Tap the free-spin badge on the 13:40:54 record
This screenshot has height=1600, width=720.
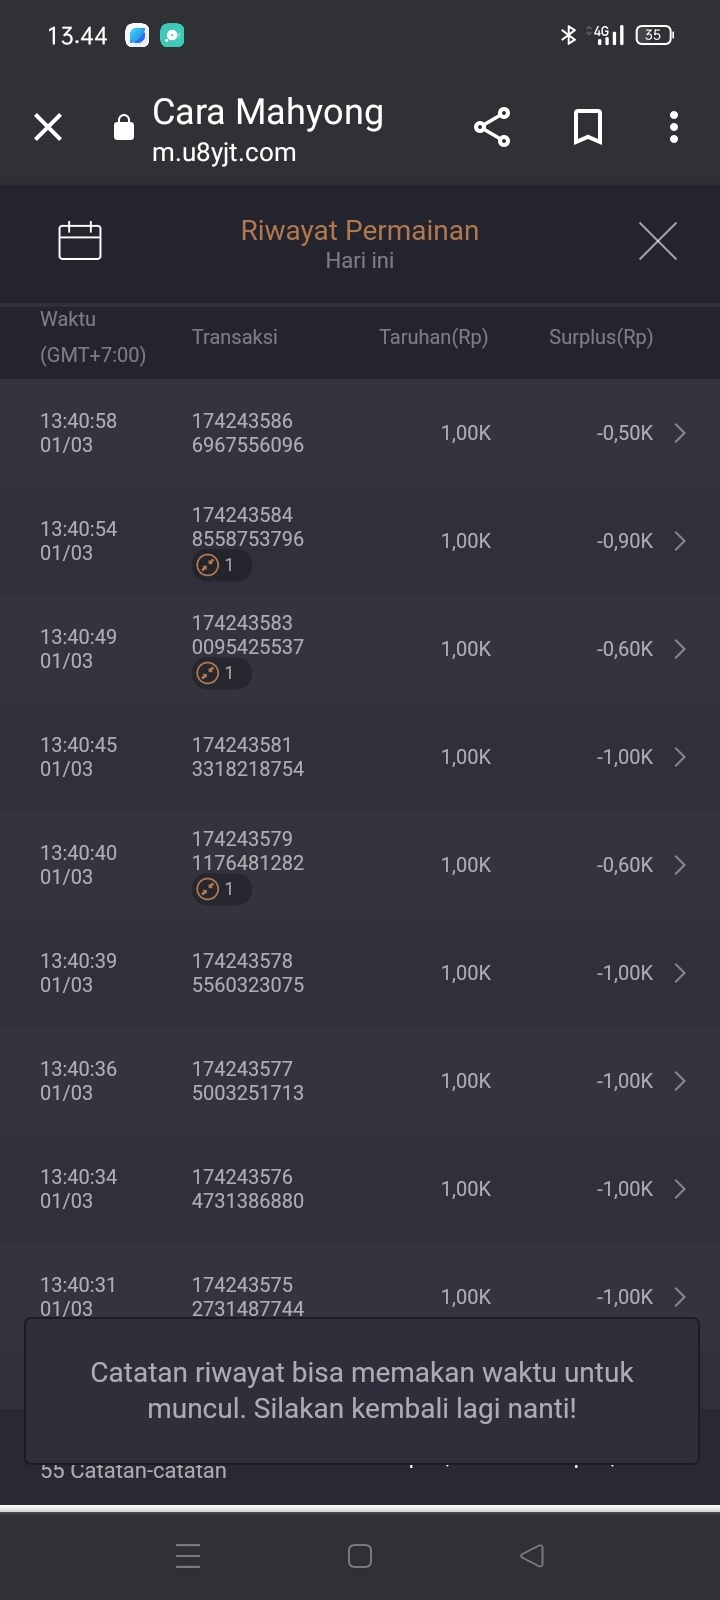220,565
